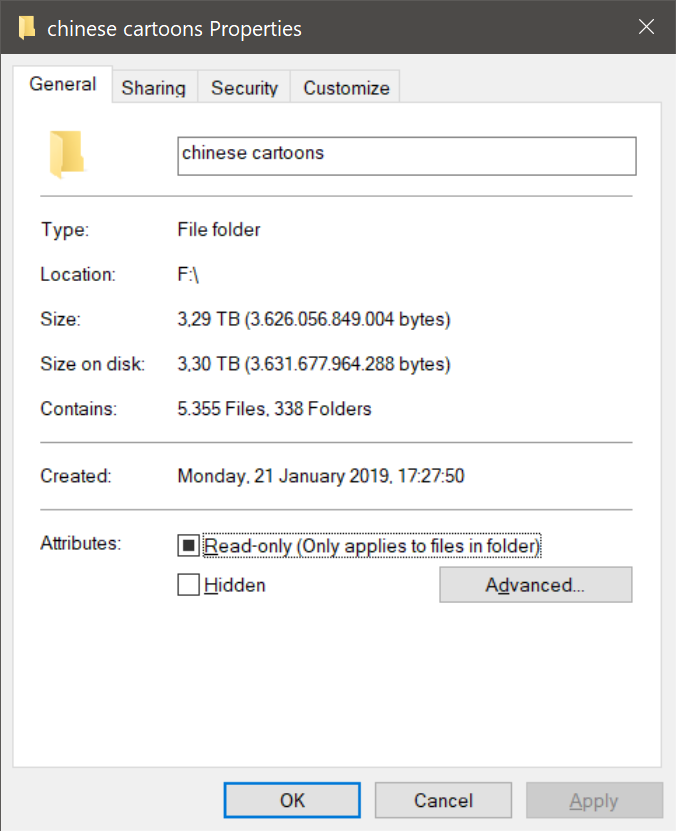Select the Customize tab
This screenshot has height=831, width=676.
tap(346, 87)
